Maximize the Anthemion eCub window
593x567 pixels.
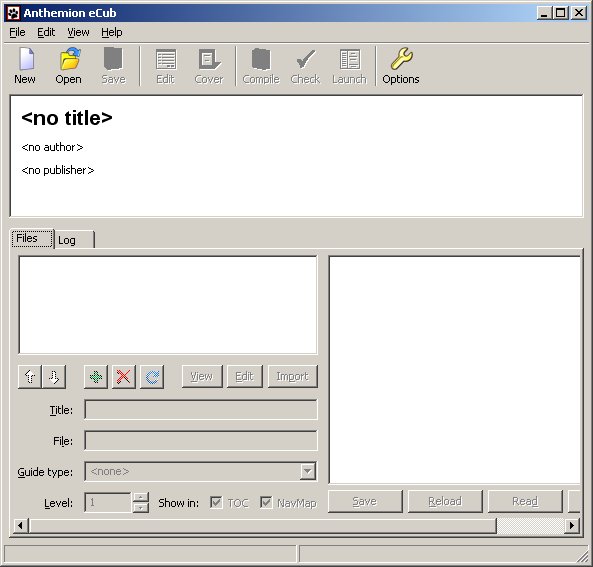pyautogui.click(x=560, y=13)
